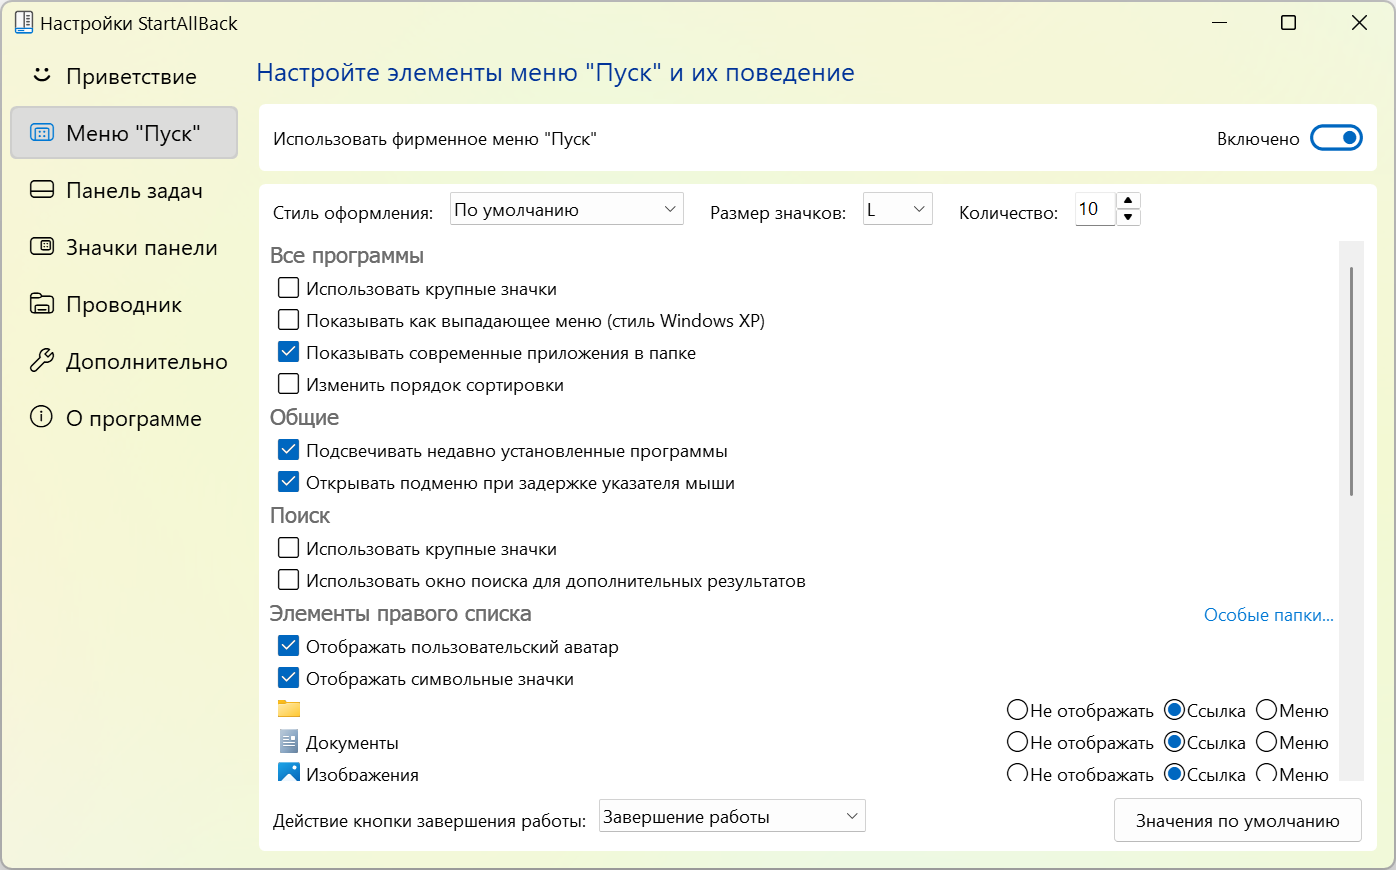
Task: Show the Дополнительно section
Action: pos(124,361)
